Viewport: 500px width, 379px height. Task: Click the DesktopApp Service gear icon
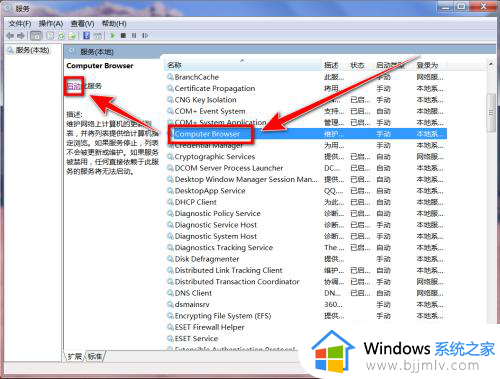pos(170,191)
